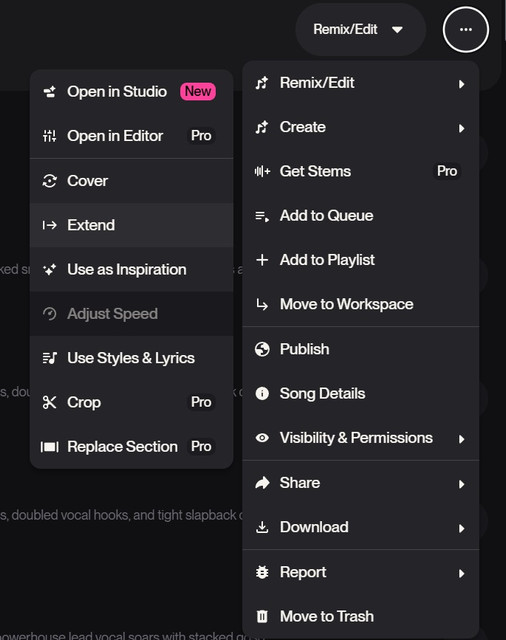Choose Extend from the submenu
The width and height of the screenshot is (506, 640).
[131, 225]
